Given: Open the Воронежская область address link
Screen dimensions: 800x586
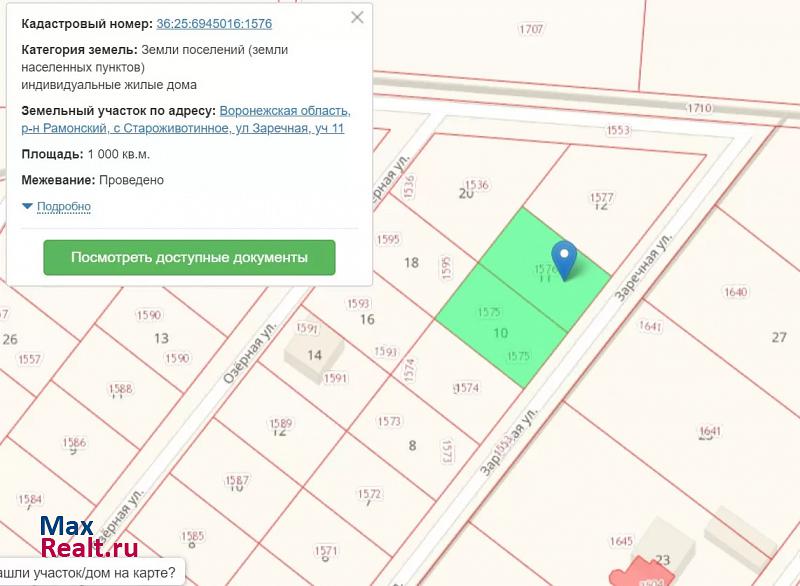Looking at the screenshot, I should point(284,111).
